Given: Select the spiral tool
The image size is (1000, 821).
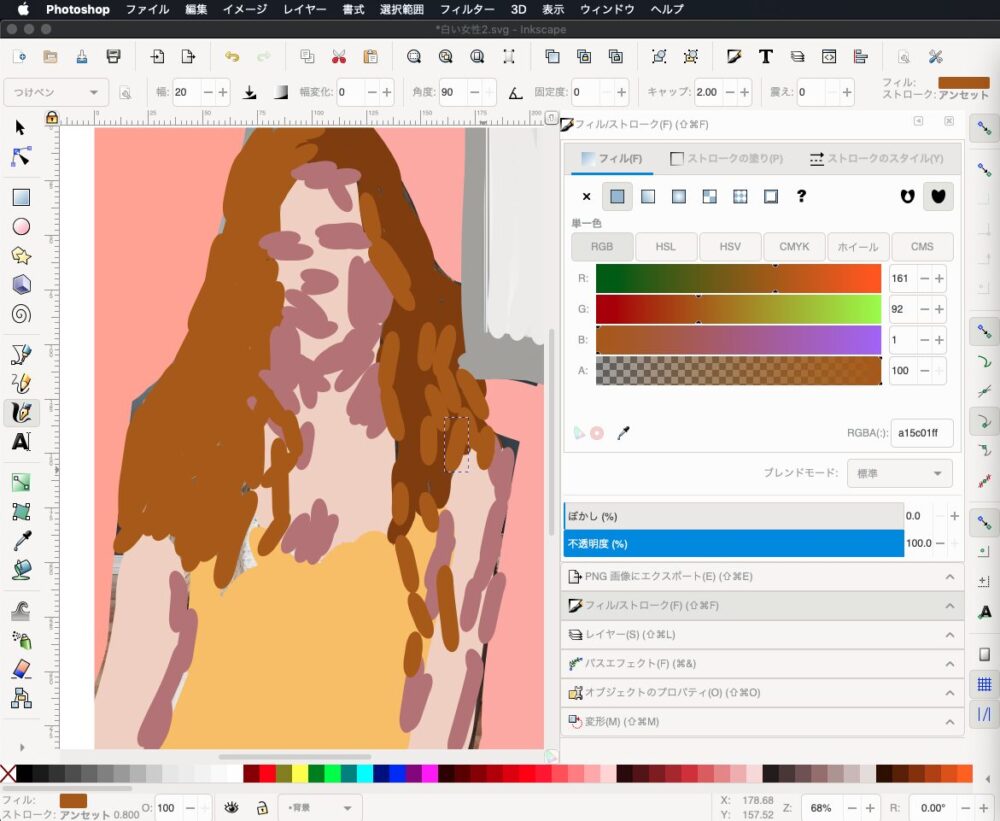Looking at the screenshot, I should coord(21,314).
